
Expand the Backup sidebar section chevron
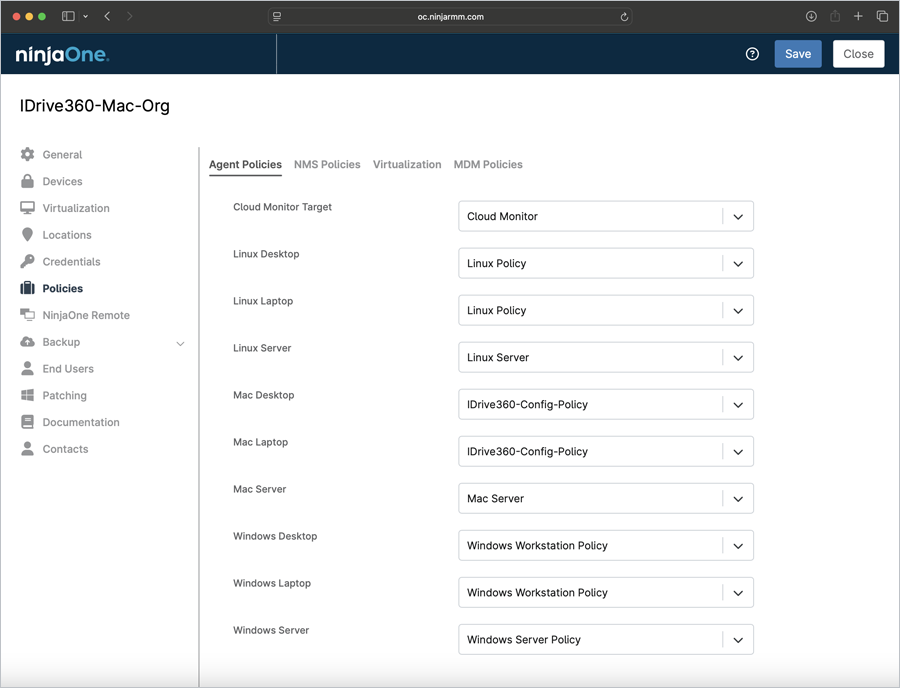click(x=180, y=343)
